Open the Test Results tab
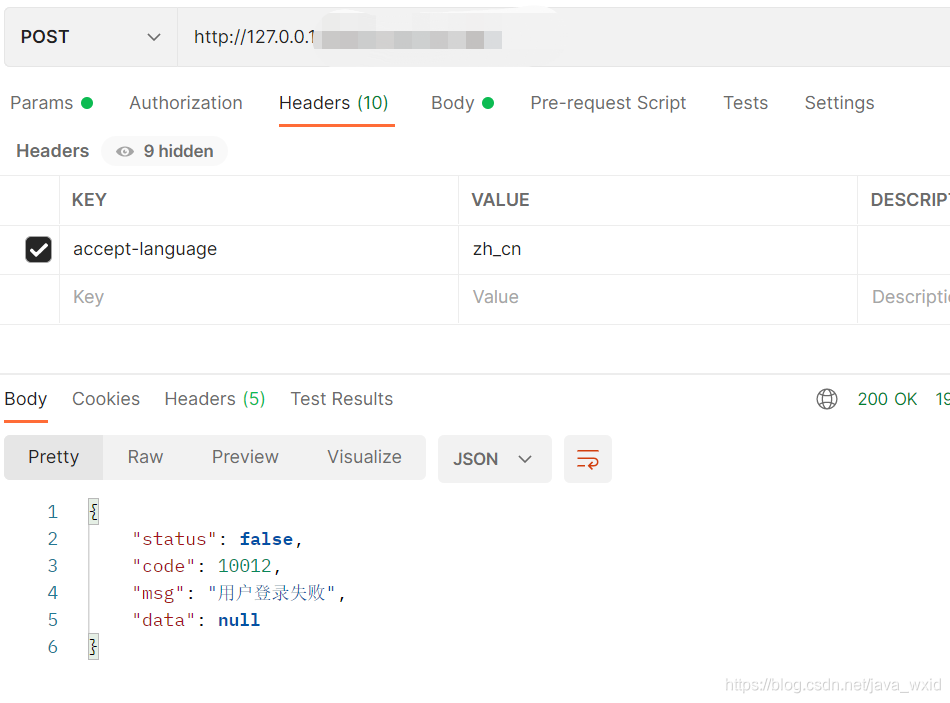This screenshot has width=950, height=703. point(342,399)
